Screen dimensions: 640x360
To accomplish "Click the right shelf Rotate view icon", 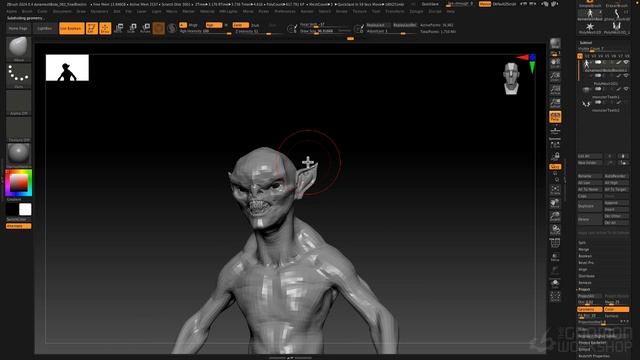I will pyautogui.click(x=555, y=230).
